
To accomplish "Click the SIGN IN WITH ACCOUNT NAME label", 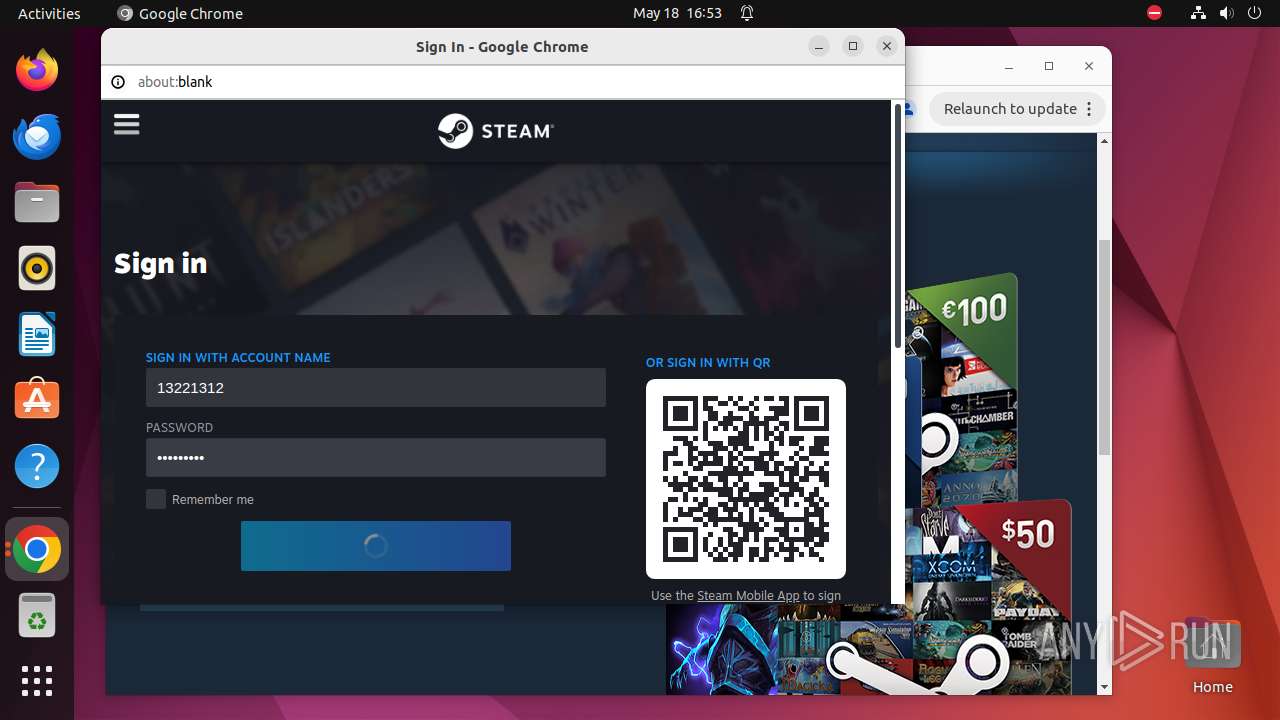I will point(238,358).
